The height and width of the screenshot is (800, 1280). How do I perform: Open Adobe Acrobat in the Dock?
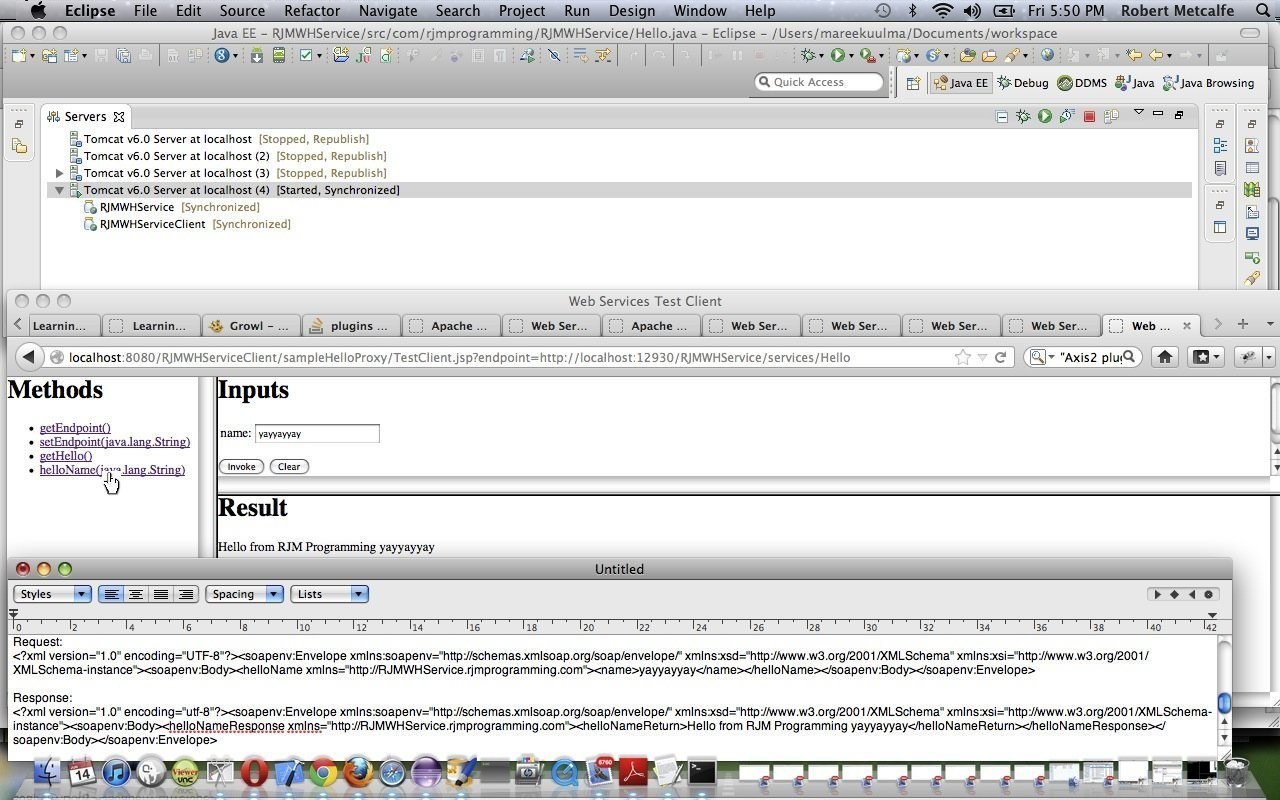point(634,772)
